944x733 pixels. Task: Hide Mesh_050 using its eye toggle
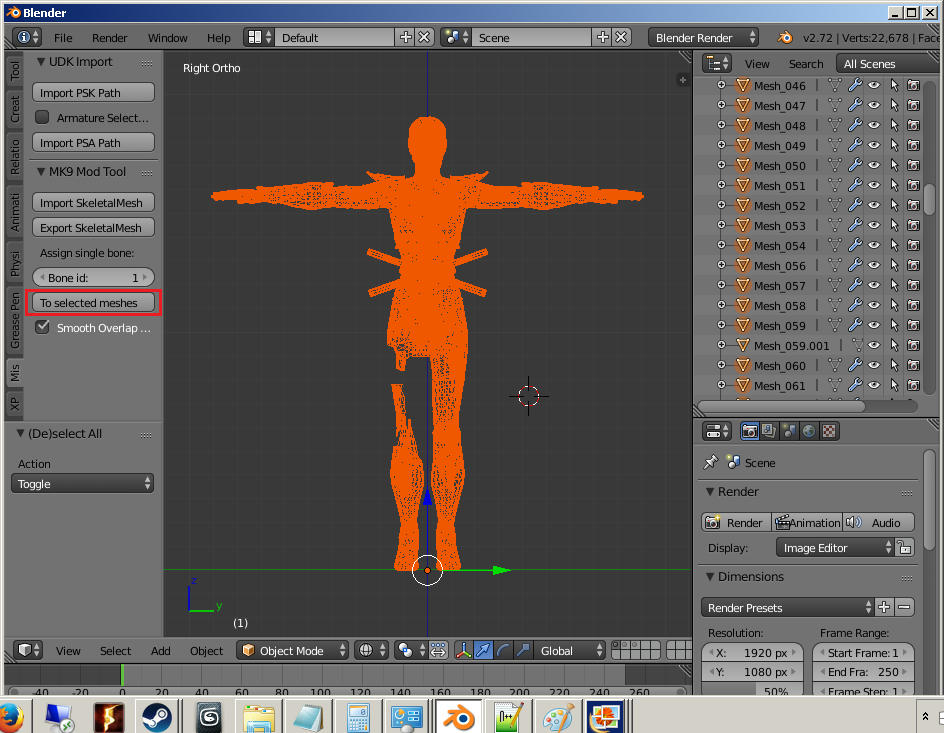(x=874, y=165)
